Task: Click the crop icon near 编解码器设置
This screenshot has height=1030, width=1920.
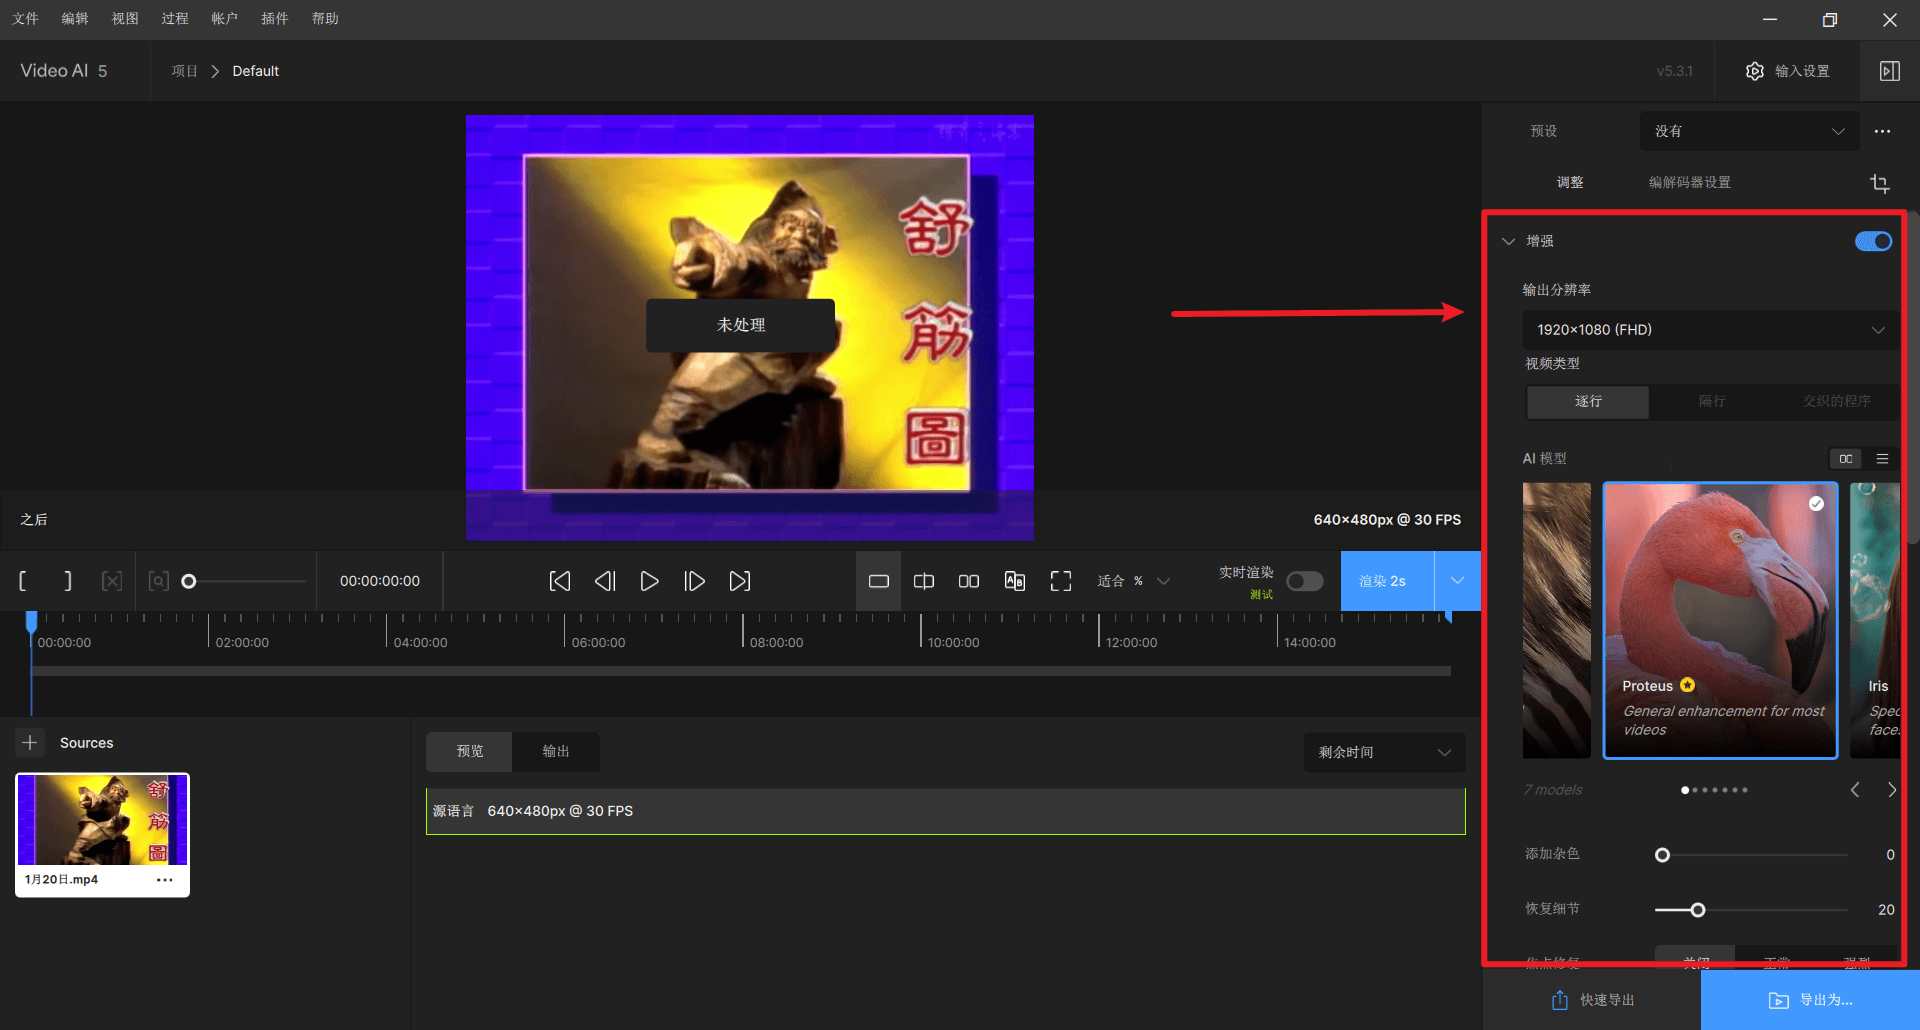Action: [1879, 183]
